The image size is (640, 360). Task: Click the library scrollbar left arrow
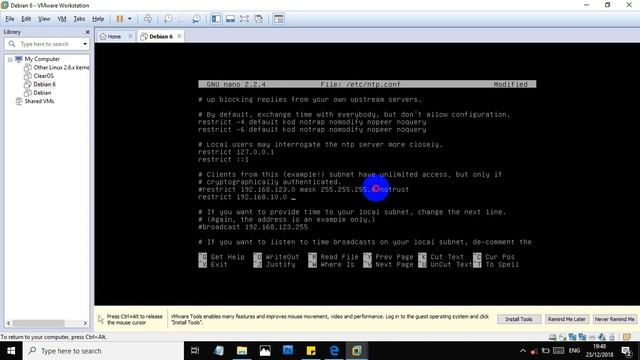pyautogui.click(x=8, y=323)
